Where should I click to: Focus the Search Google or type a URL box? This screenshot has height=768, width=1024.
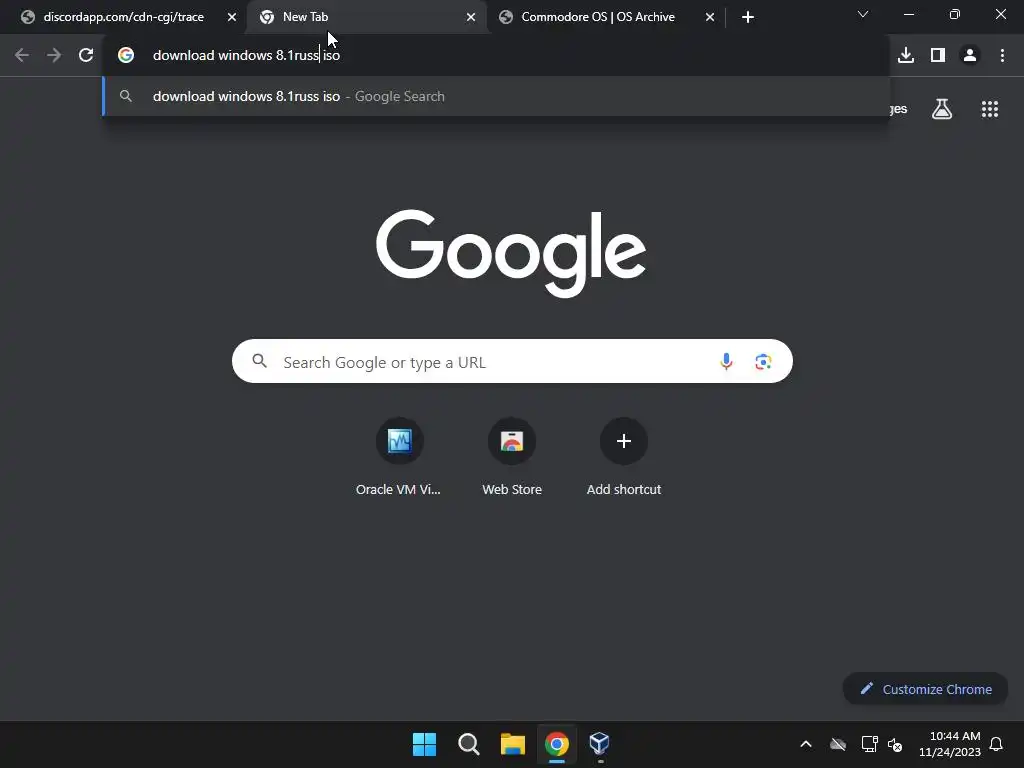click(512, 361)
